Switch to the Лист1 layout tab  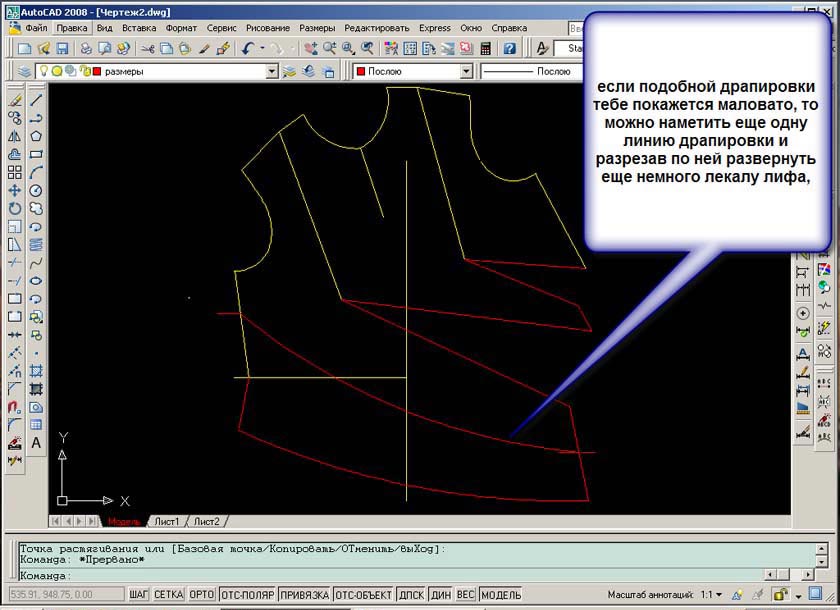166,522
